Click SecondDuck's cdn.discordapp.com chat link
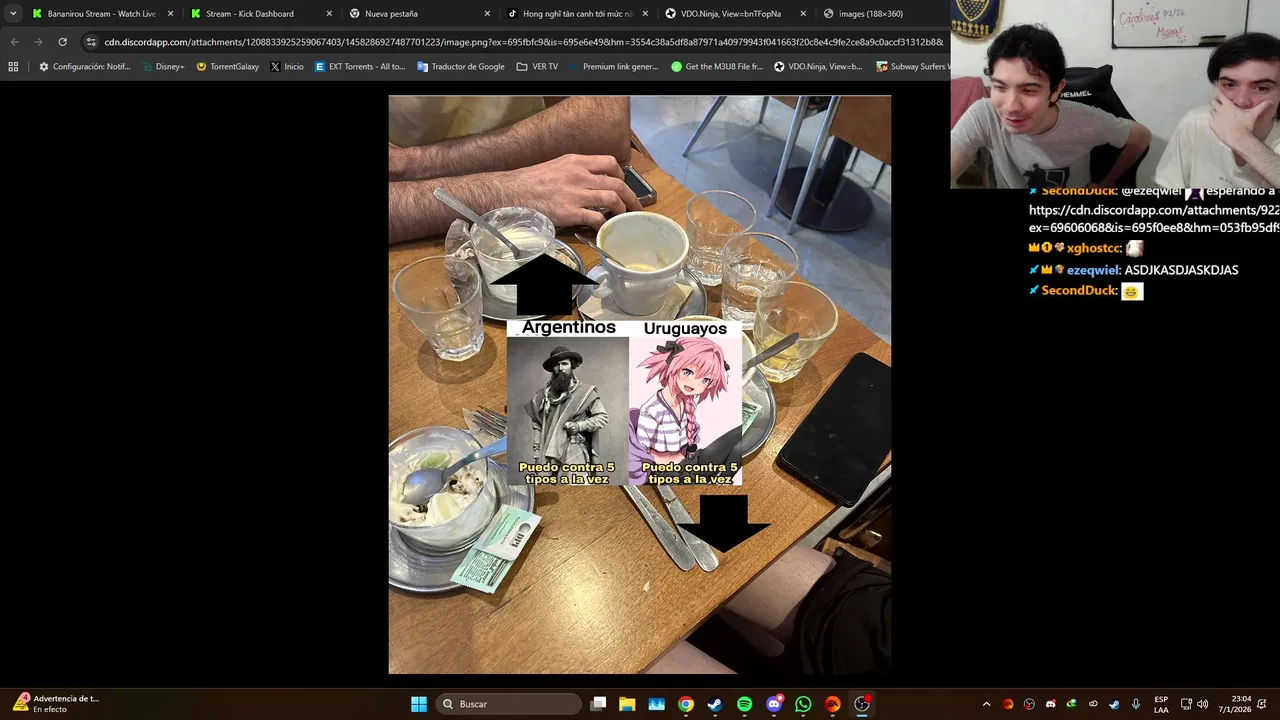This screenshot has width=1280, height=720. 1154,219
